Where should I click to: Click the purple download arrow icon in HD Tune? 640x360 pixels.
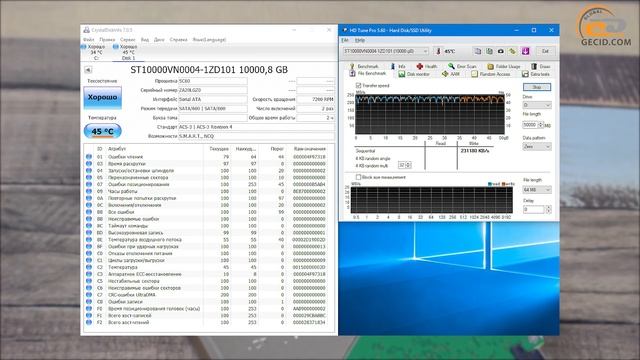coord(525,51)
